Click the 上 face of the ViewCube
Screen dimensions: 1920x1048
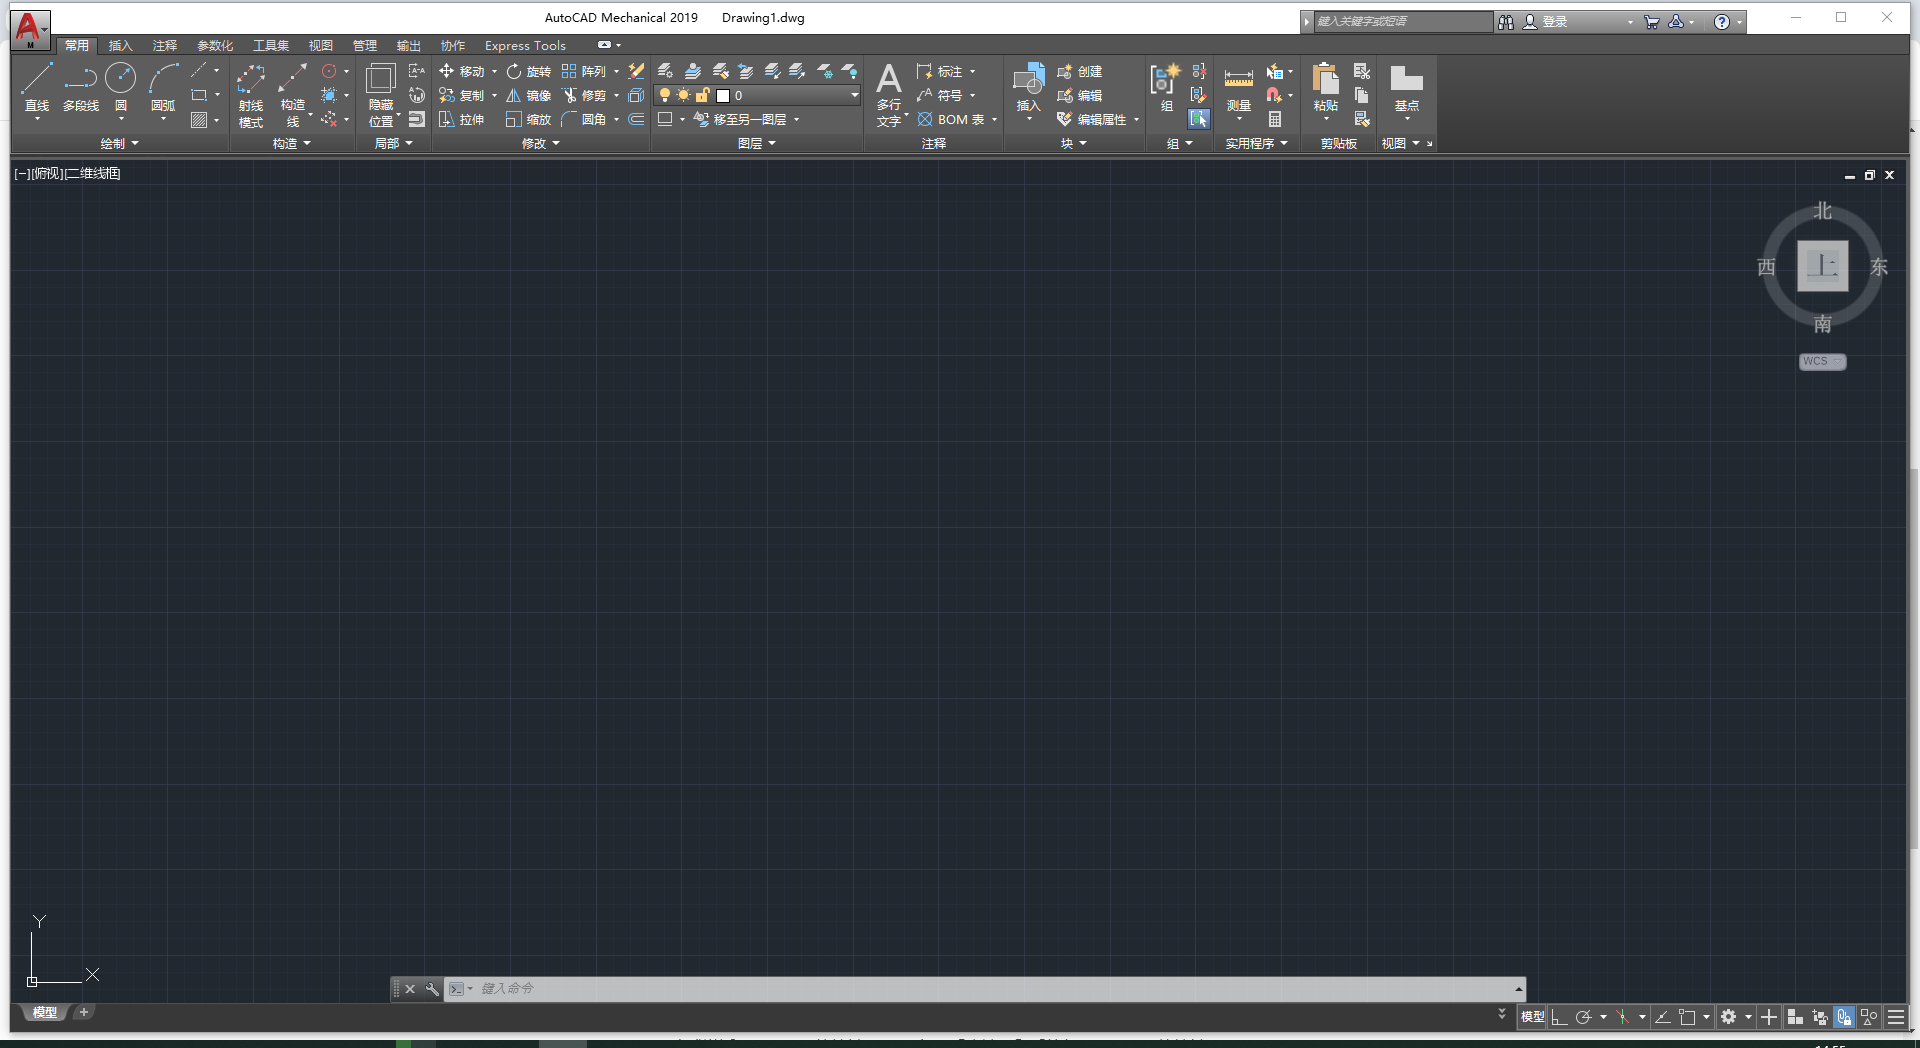1822,266
